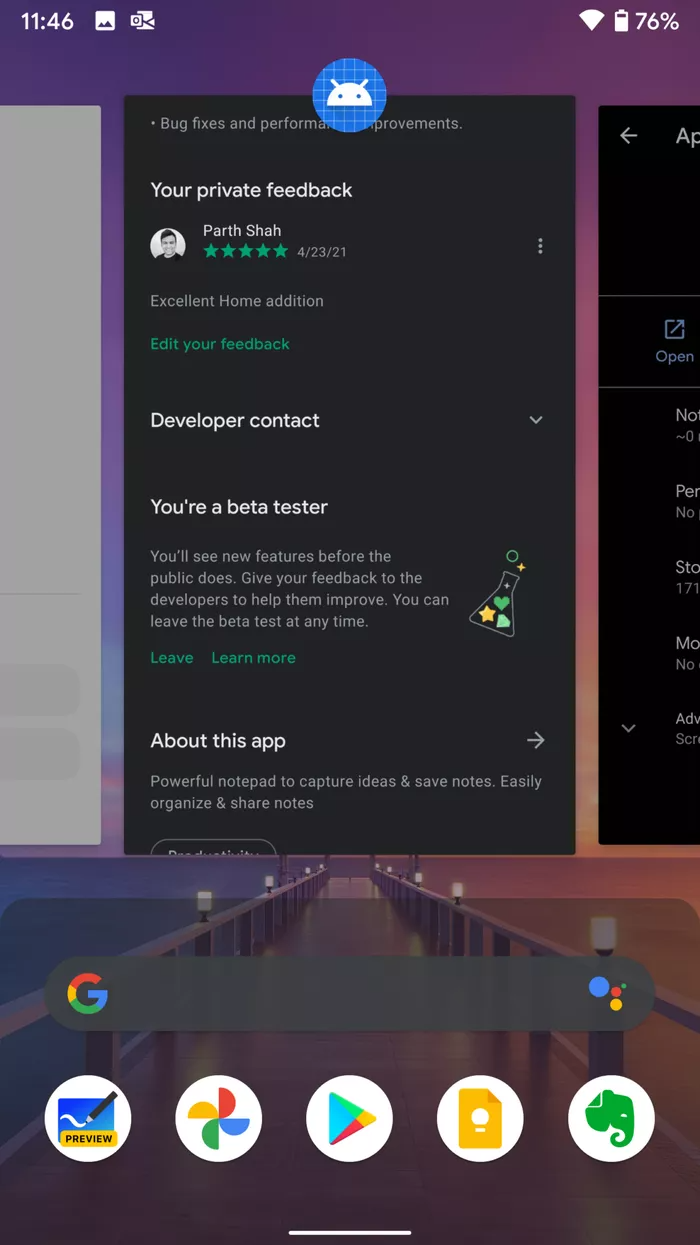This screenshot has width=700, height=1245.
Task: Open the whiteboard Preview app
Action: click(88, 1118)
